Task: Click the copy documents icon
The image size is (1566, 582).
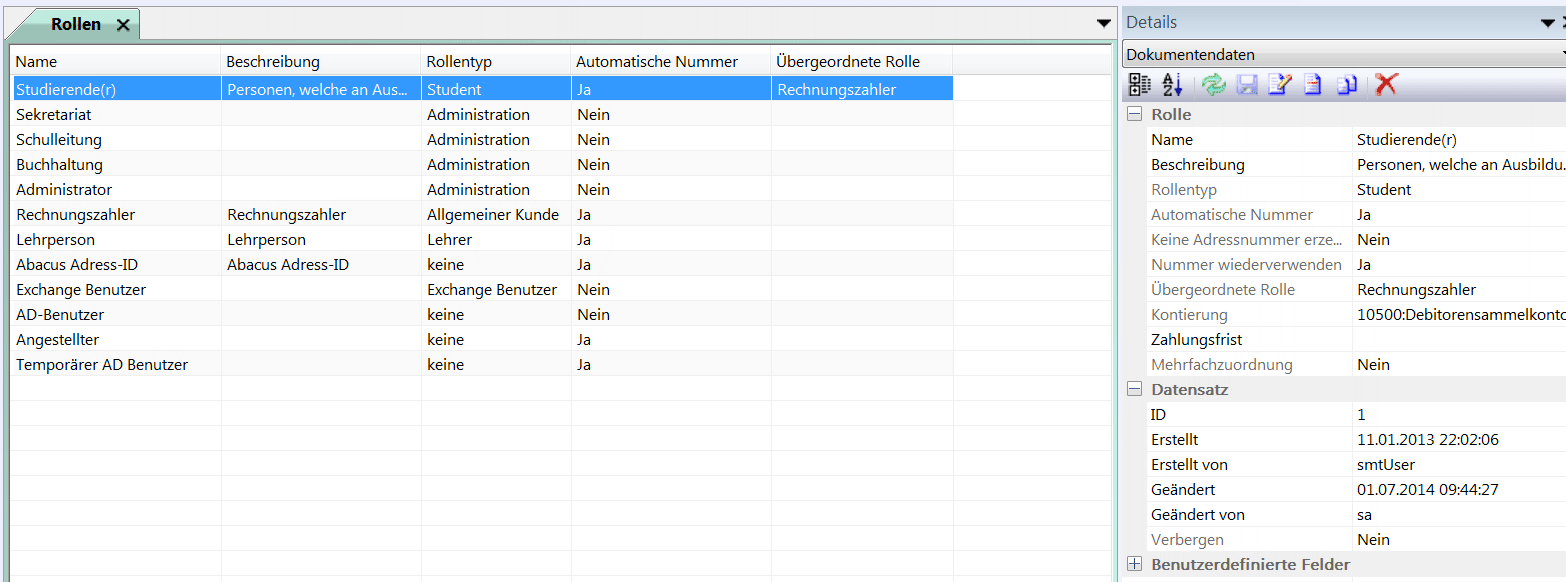Action: [1347, 85]
